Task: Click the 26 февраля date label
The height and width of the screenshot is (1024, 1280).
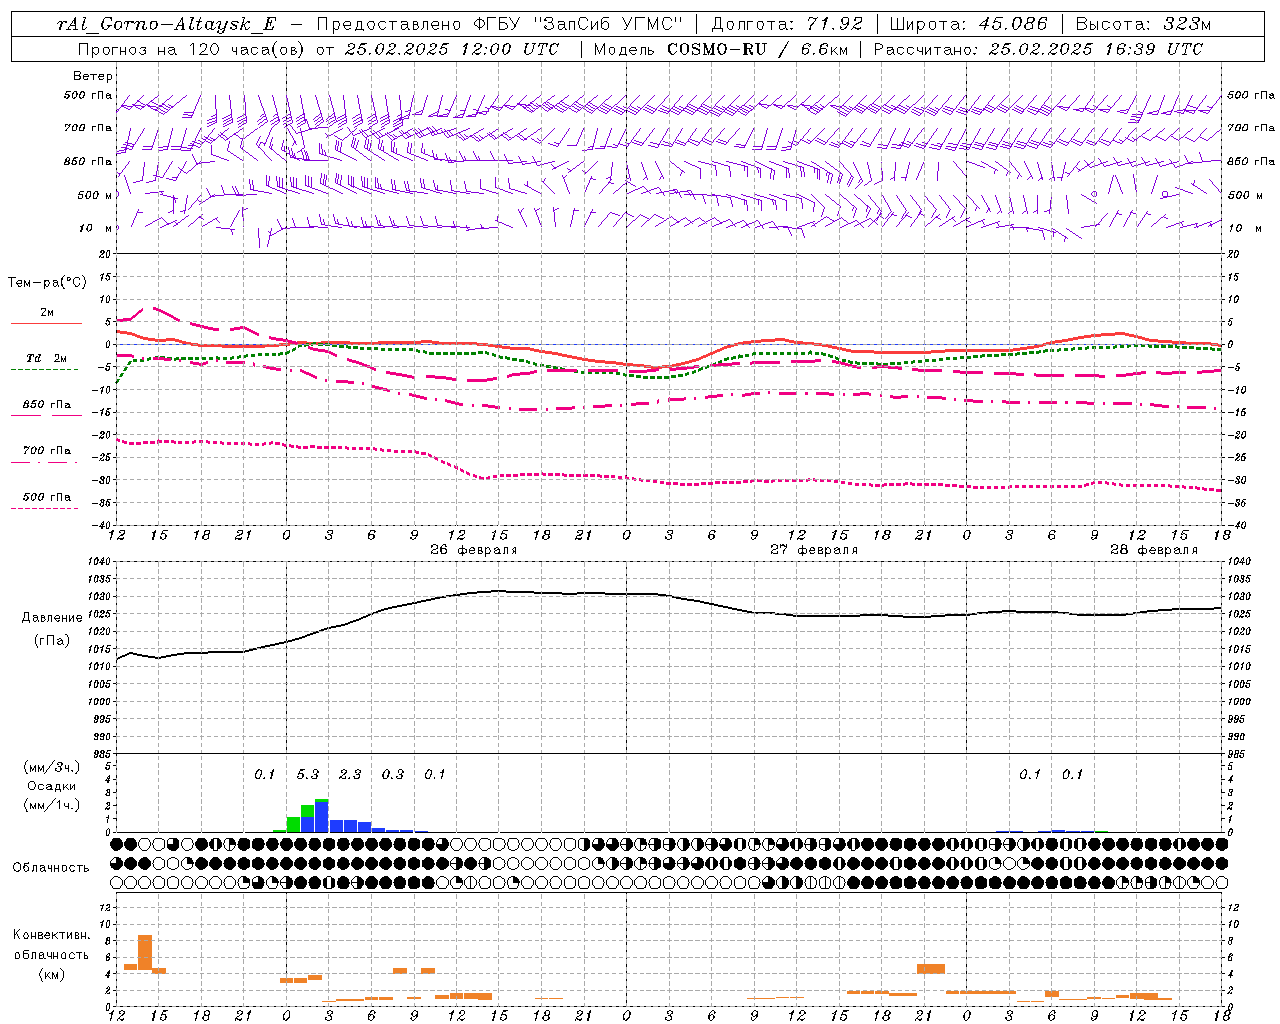Action: [474, 550]
